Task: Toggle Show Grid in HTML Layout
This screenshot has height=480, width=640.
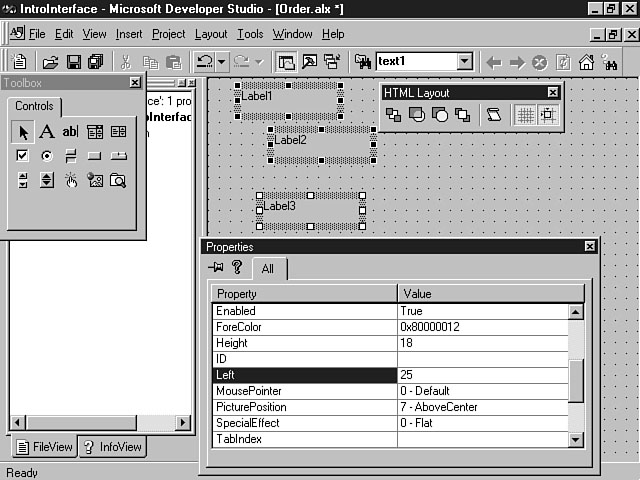Action: point(524,115)
